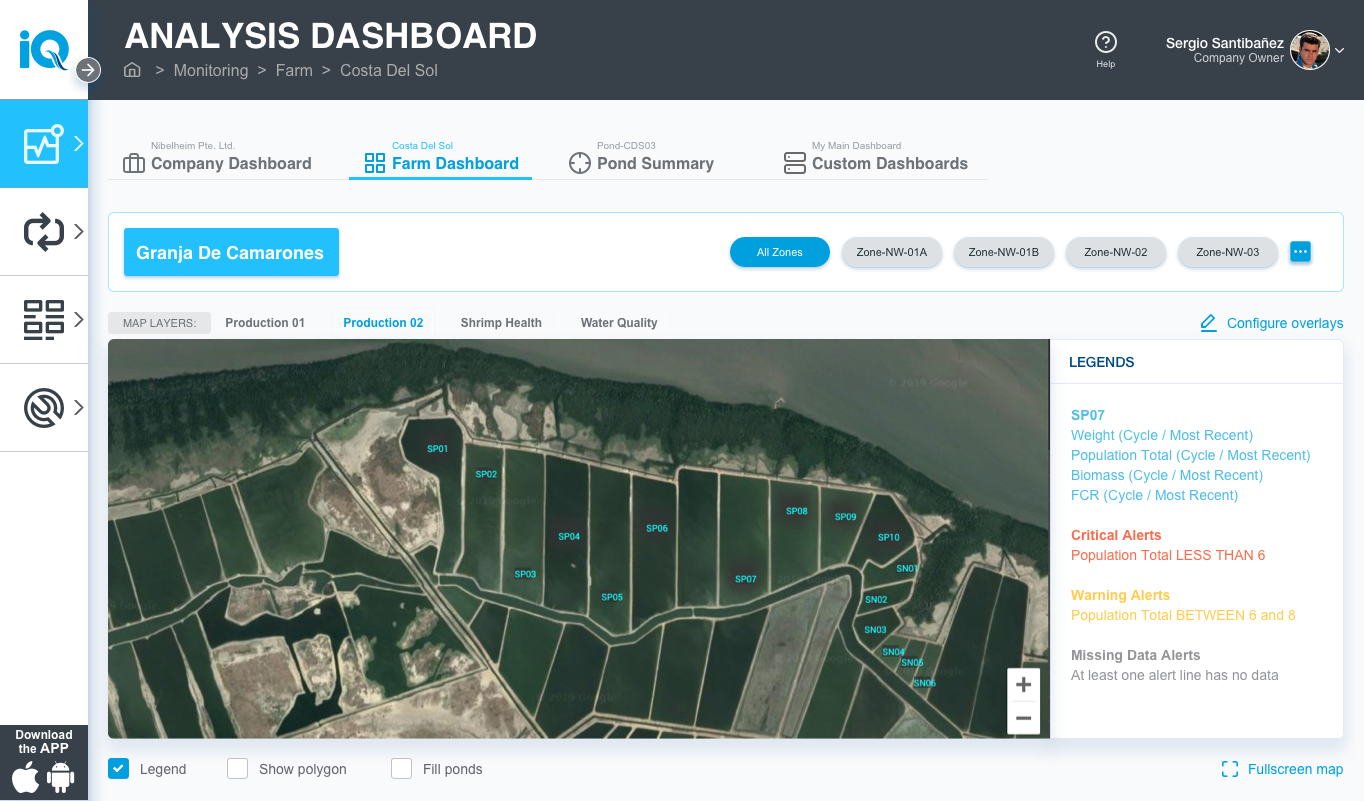The width and height of the screenshot is (1364, 801).
Task: Open the dashboard grid sidebar icon
Action: [44, 320]
